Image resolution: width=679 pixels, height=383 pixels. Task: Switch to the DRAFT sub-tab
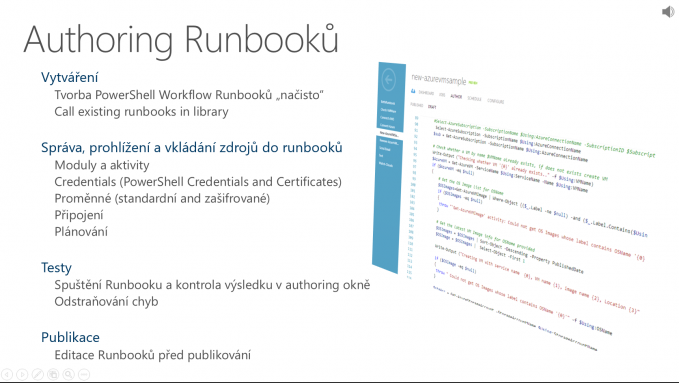coord(432,107)
